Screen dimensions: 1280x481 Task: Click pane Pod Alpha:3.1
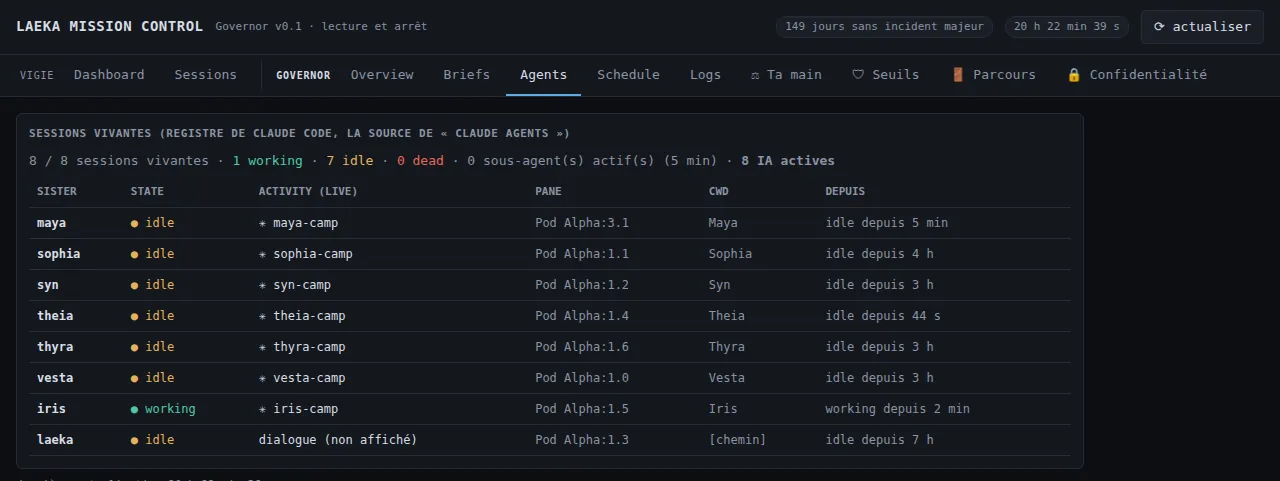point(582,223)
